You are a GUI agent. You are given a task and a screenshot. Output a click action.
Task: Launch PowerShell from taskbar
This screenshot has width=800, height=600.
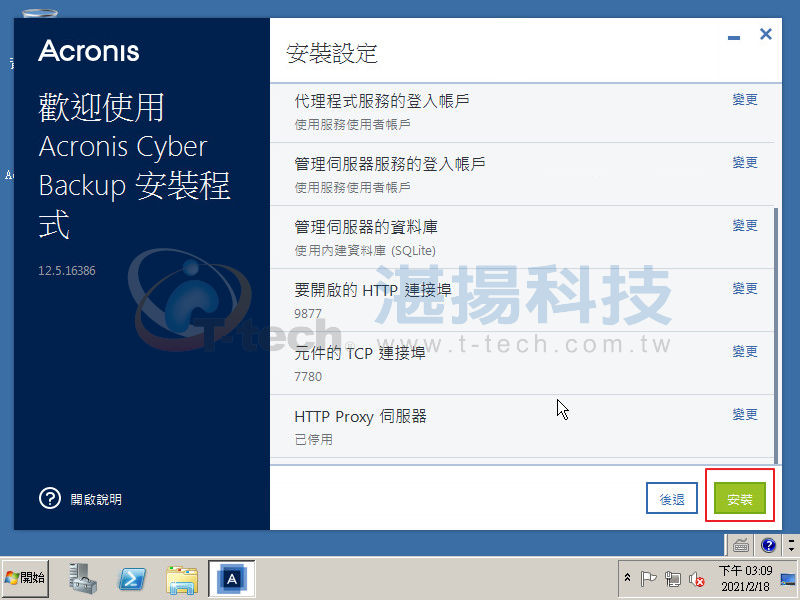132,579
